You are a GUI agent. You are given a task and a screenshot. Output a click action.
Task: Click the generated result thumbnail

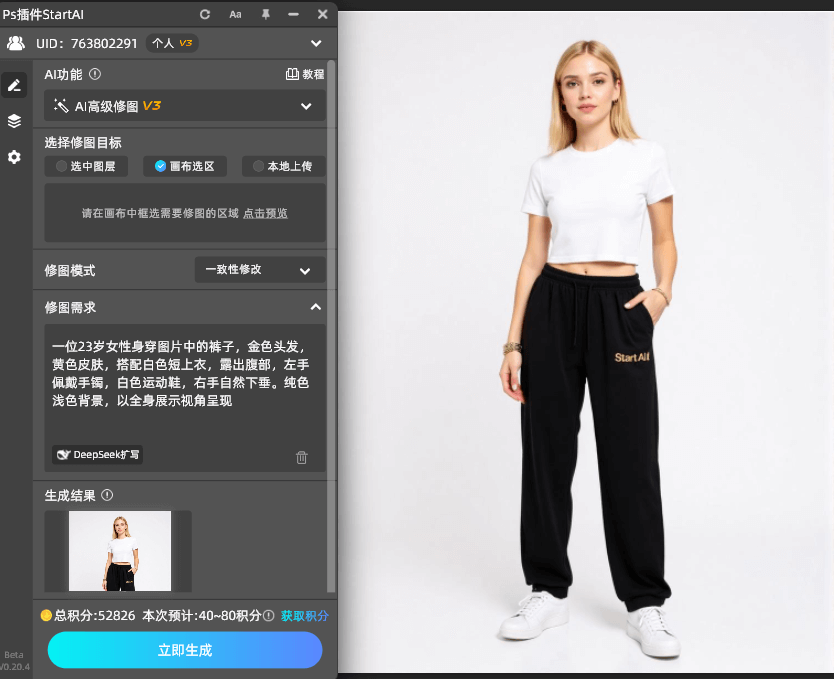tap(119, 551)
